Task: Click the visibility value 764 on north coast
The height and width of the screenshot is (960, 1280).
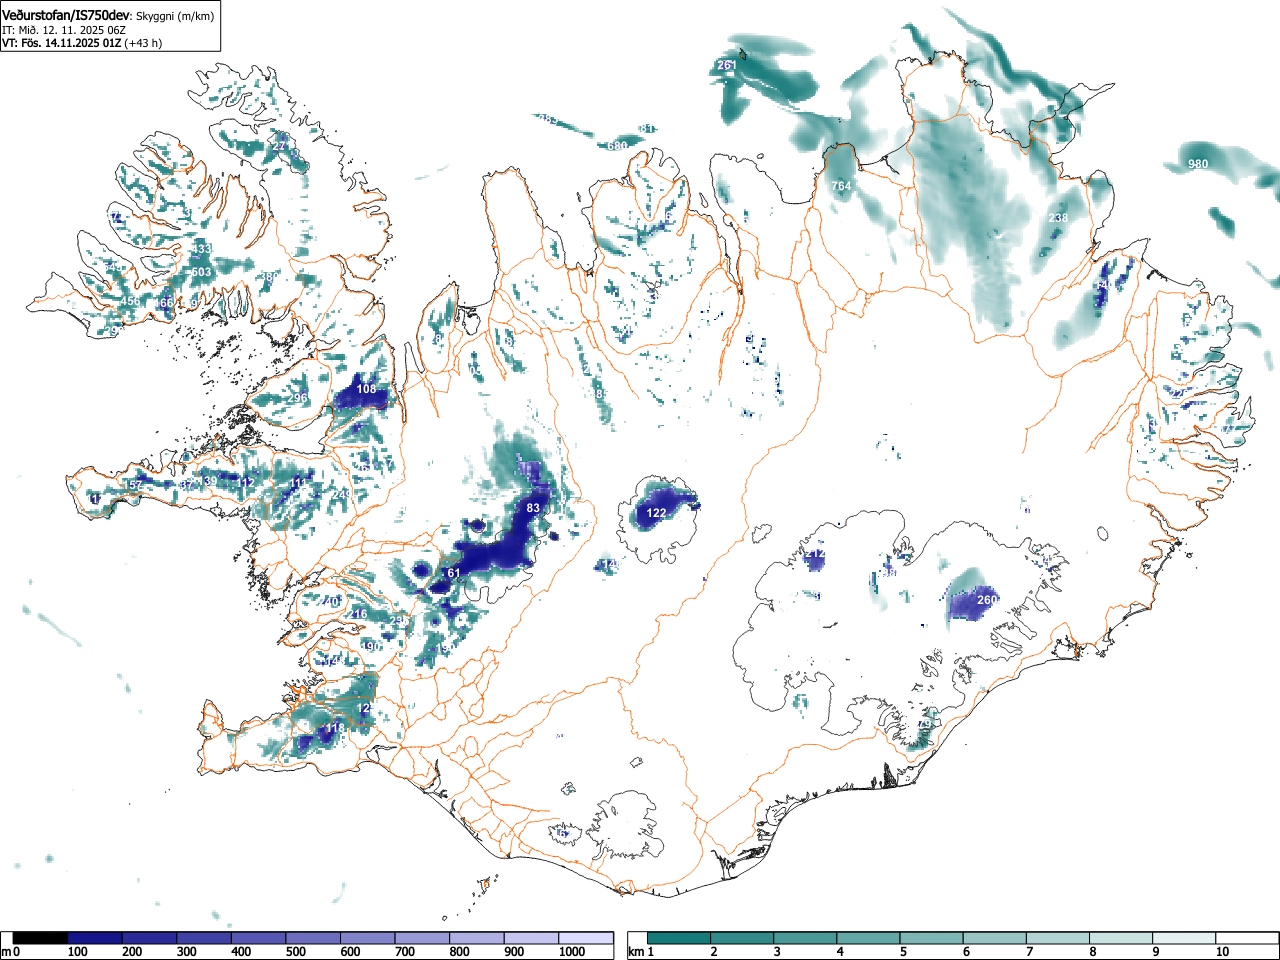Action: (x=841, y=186)
